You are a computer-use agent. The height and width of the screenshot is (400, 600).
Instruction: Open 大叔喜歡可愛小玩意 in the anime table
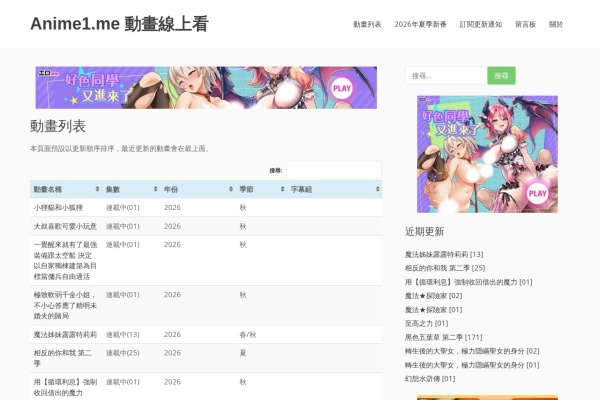point(65,226)
